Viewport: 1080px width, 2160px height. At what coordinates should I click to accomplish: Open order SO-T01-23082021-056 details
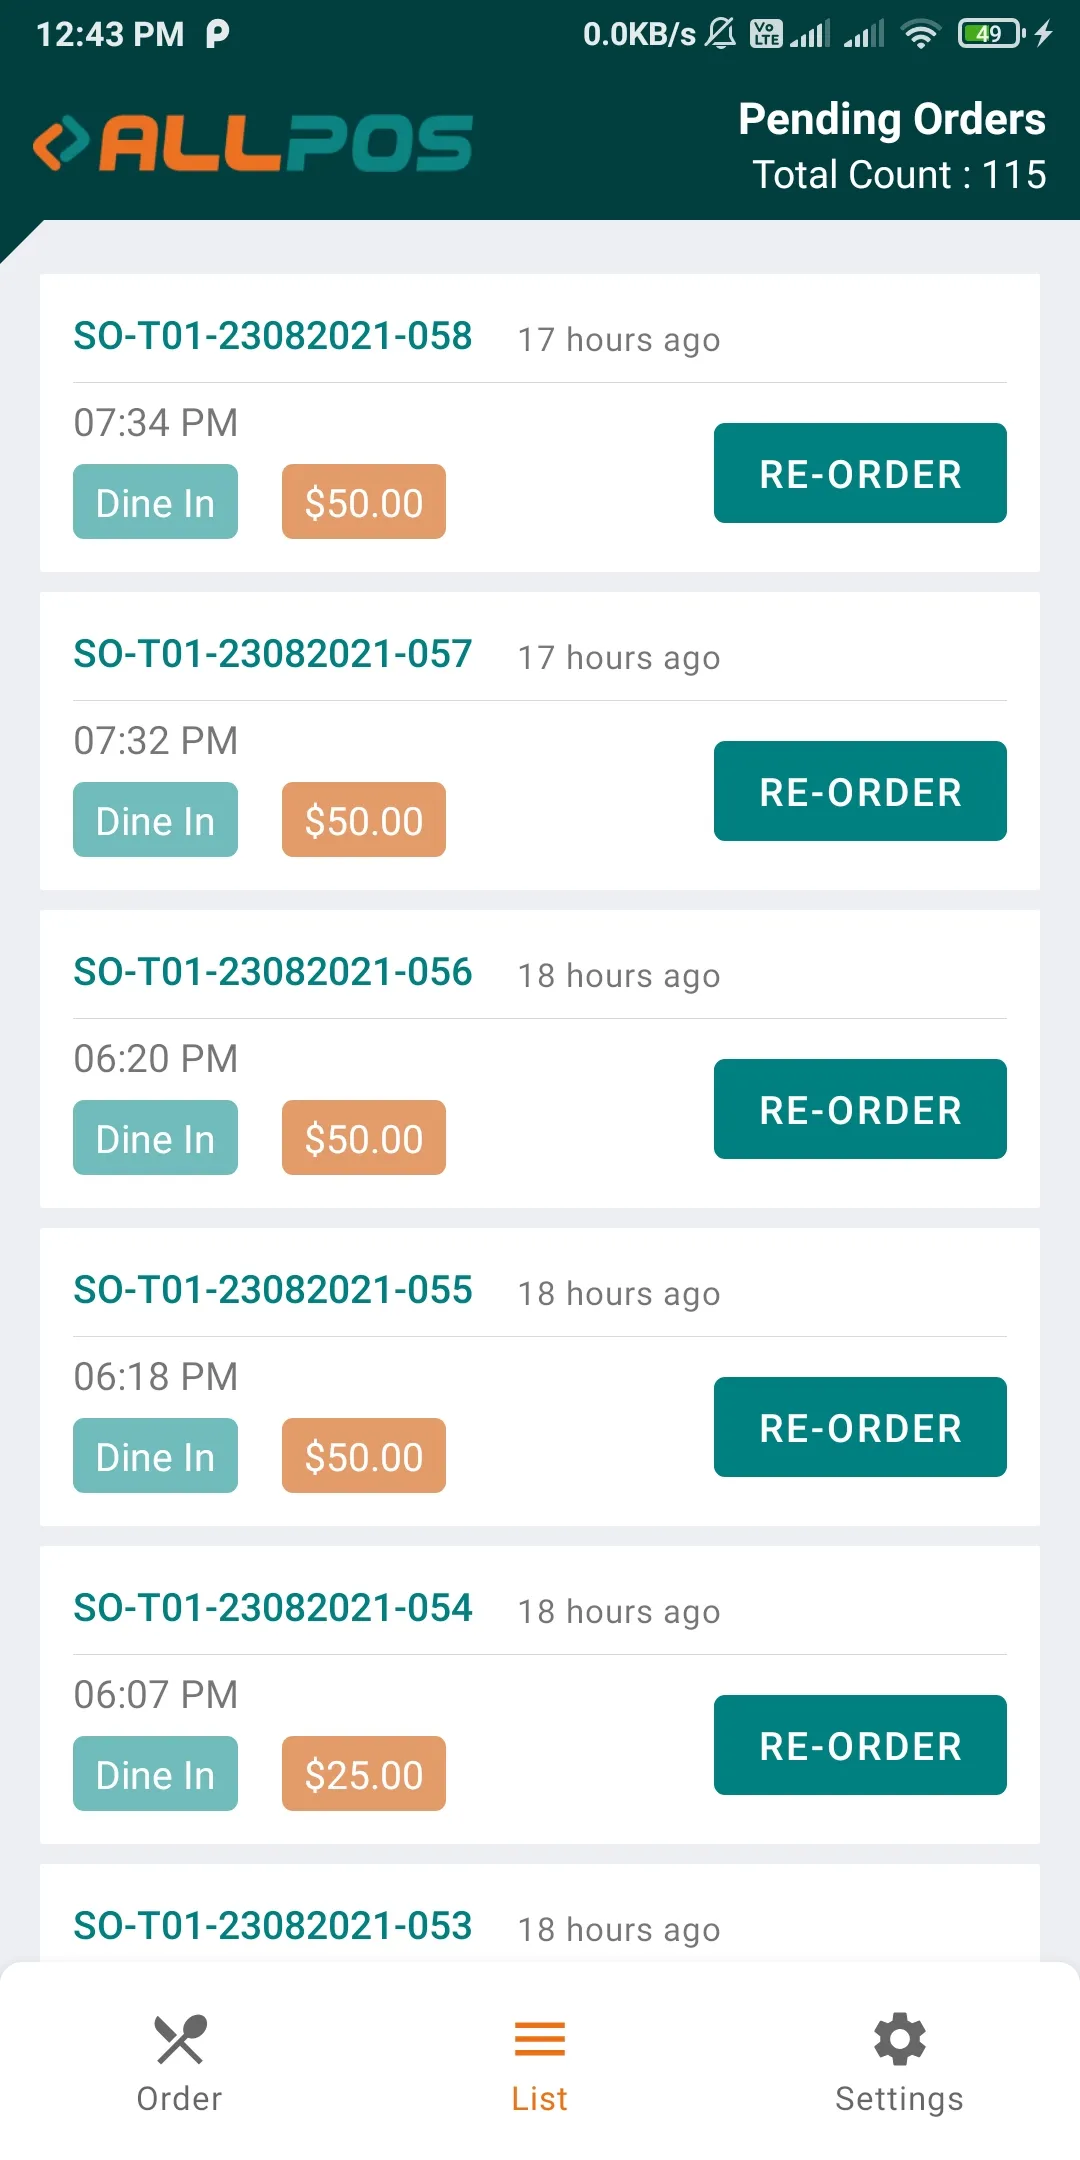click(273, 972)
